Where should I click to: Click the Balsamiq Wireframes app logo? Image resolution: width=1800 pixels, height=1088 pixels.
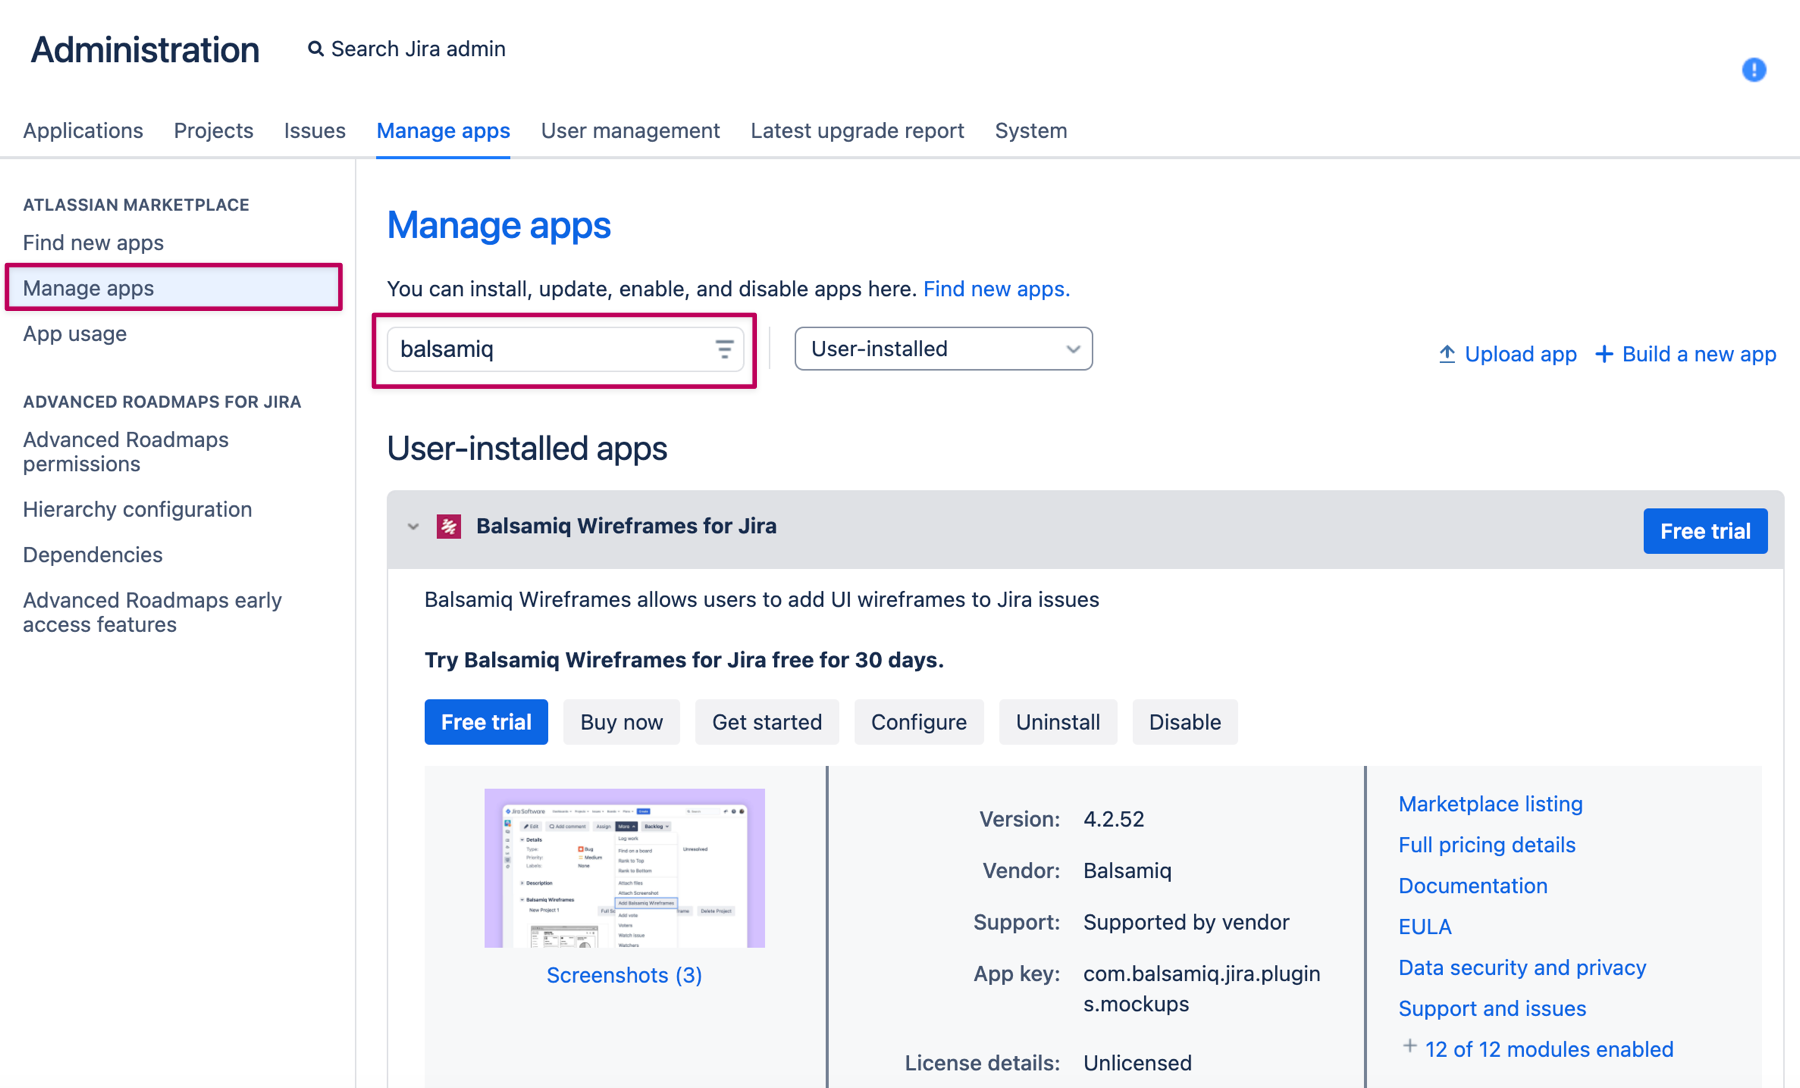point(449,525)
